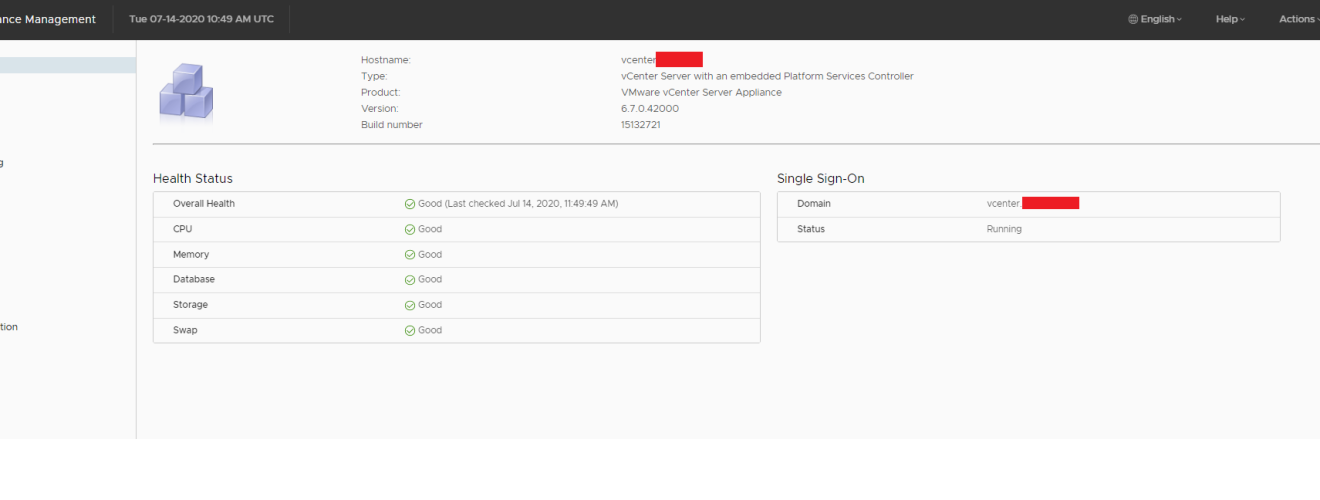This screenshot has height=500, width=1320.
Task: Click the date and time display
Action: 201,19
